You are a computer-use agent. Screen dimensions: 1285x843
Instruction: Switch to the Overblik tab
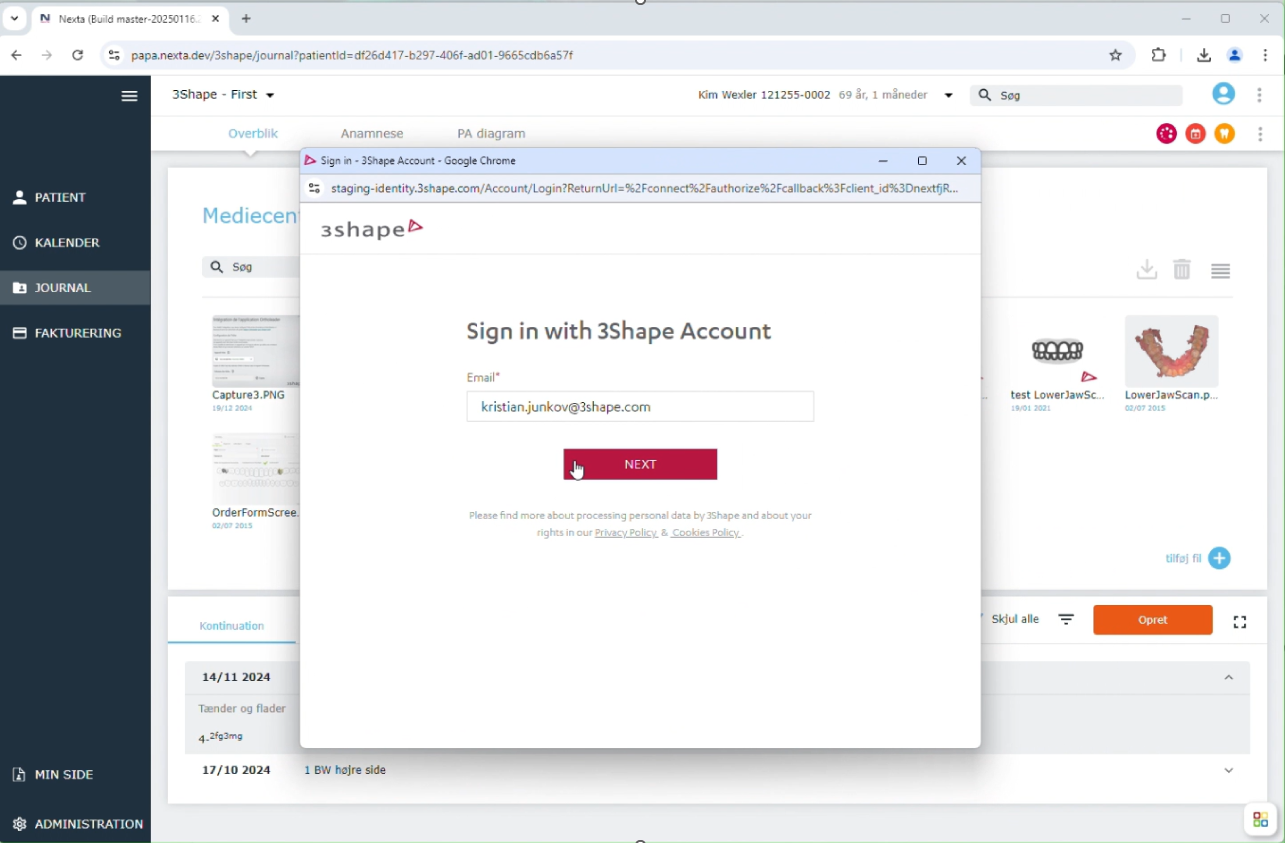[x=253, y=133]
